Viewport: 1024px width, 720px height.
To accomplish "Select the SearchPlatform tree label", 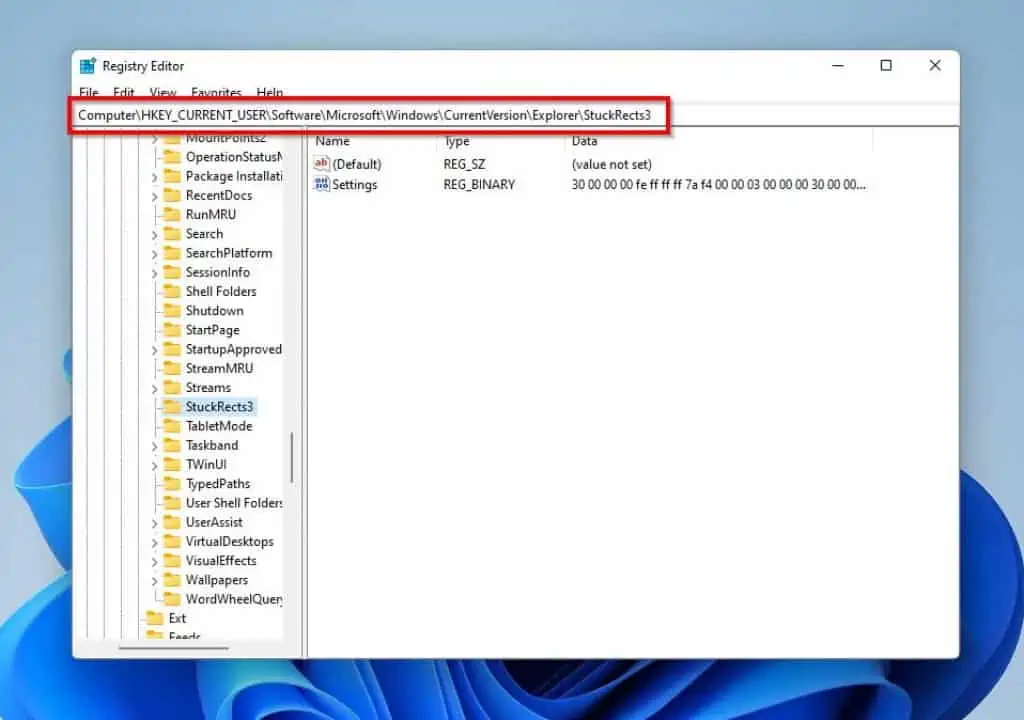I will (229, 253).
